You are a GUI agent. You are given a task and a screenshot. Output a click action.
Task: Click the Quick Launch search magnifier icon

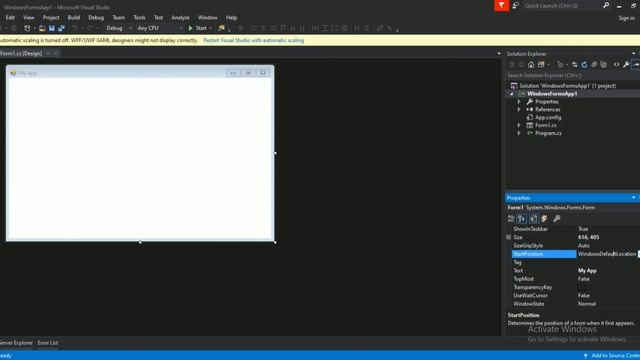[606, 5]
